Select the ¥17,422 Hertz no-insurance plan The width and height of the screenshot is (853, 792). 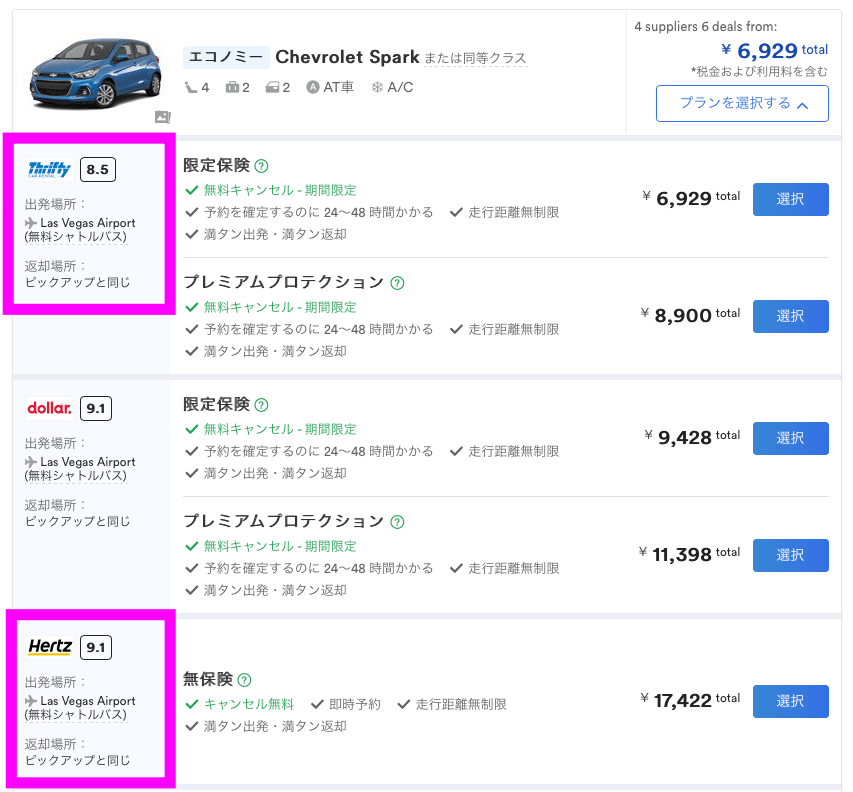pyautogui.click(x=790, y=701)
